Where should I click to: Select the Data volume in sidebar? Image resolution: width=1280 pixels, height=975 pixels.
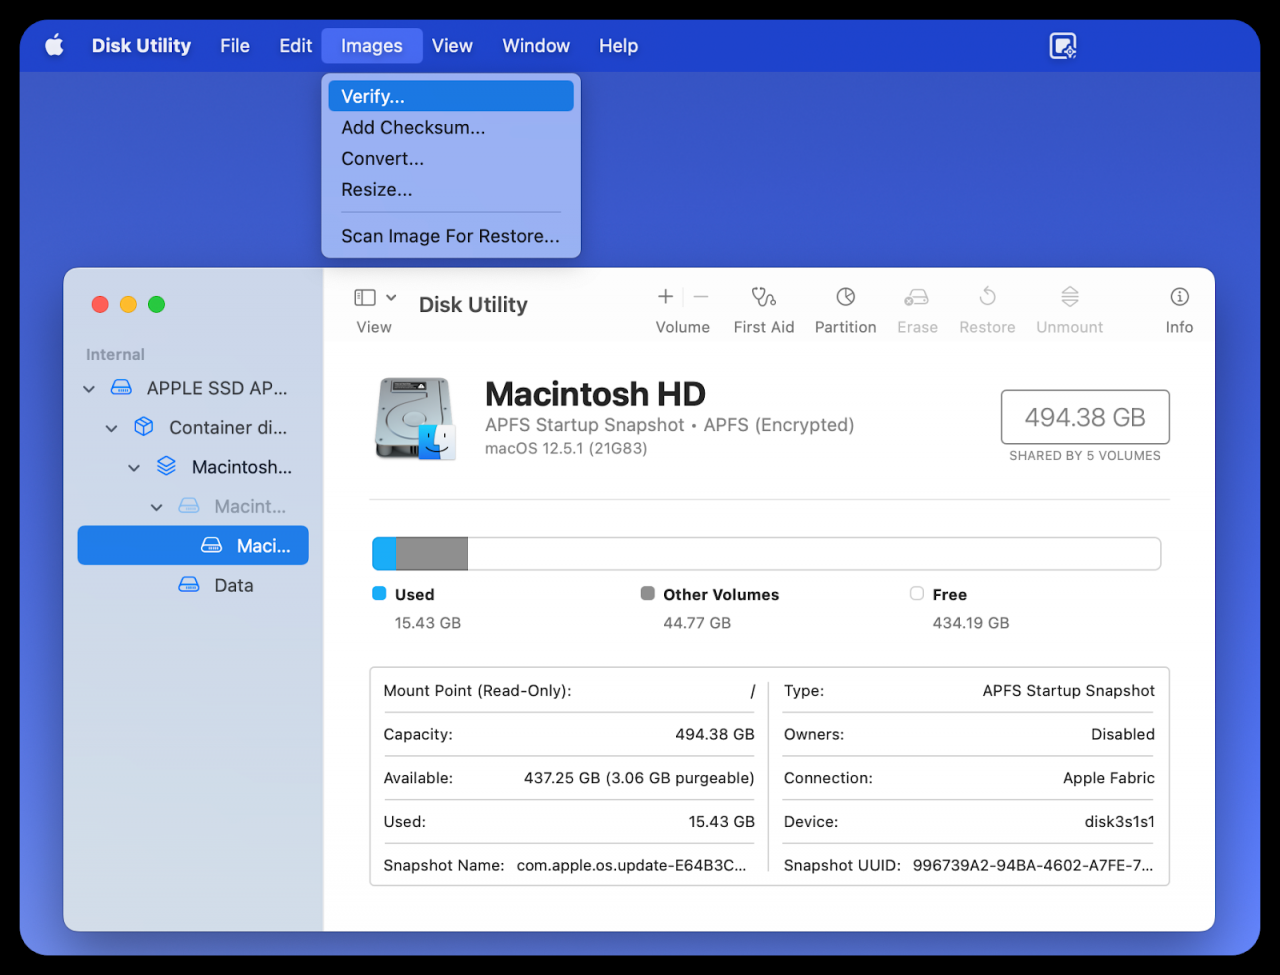click(233, 586)
